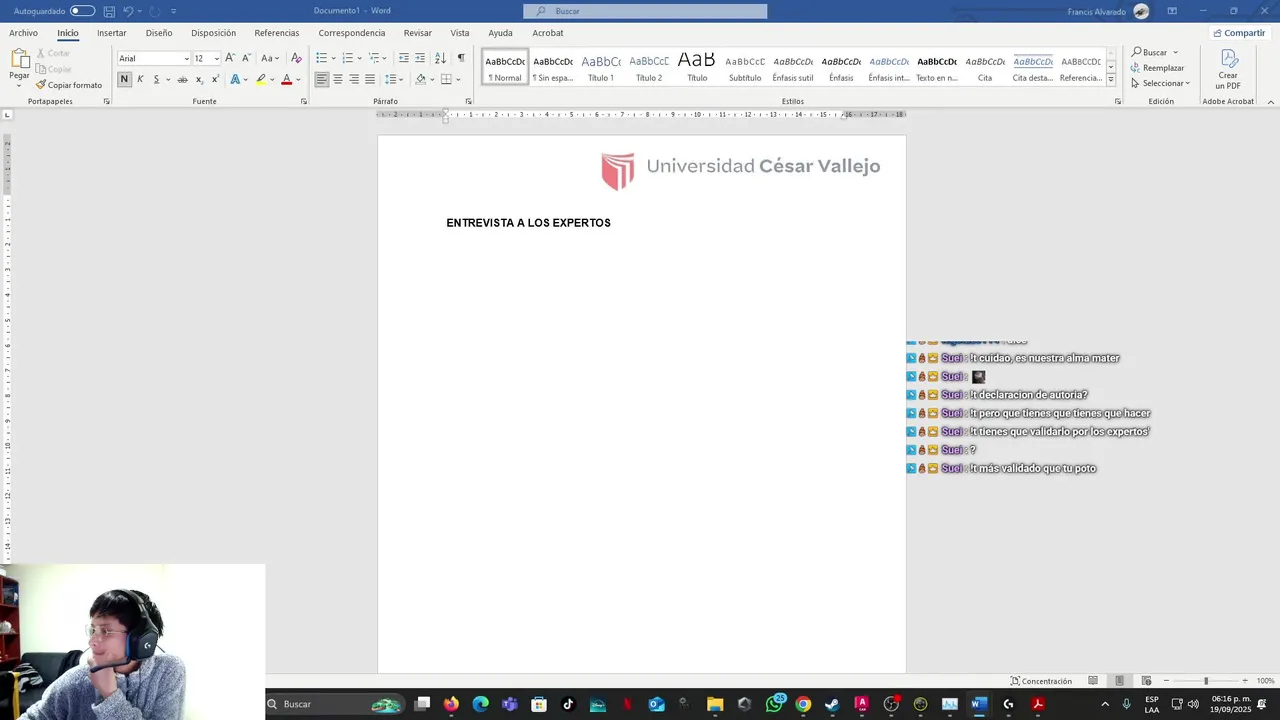The image size is (1280, 720).
Task: Switch to Diseño tab
Action: [x=159, y=33]
